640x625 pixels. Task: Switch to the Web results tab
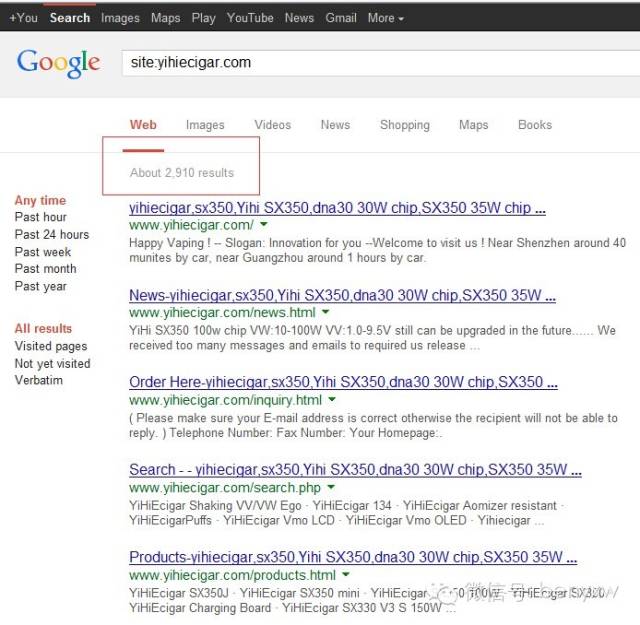pyautogui.click(x=143, y=125)
